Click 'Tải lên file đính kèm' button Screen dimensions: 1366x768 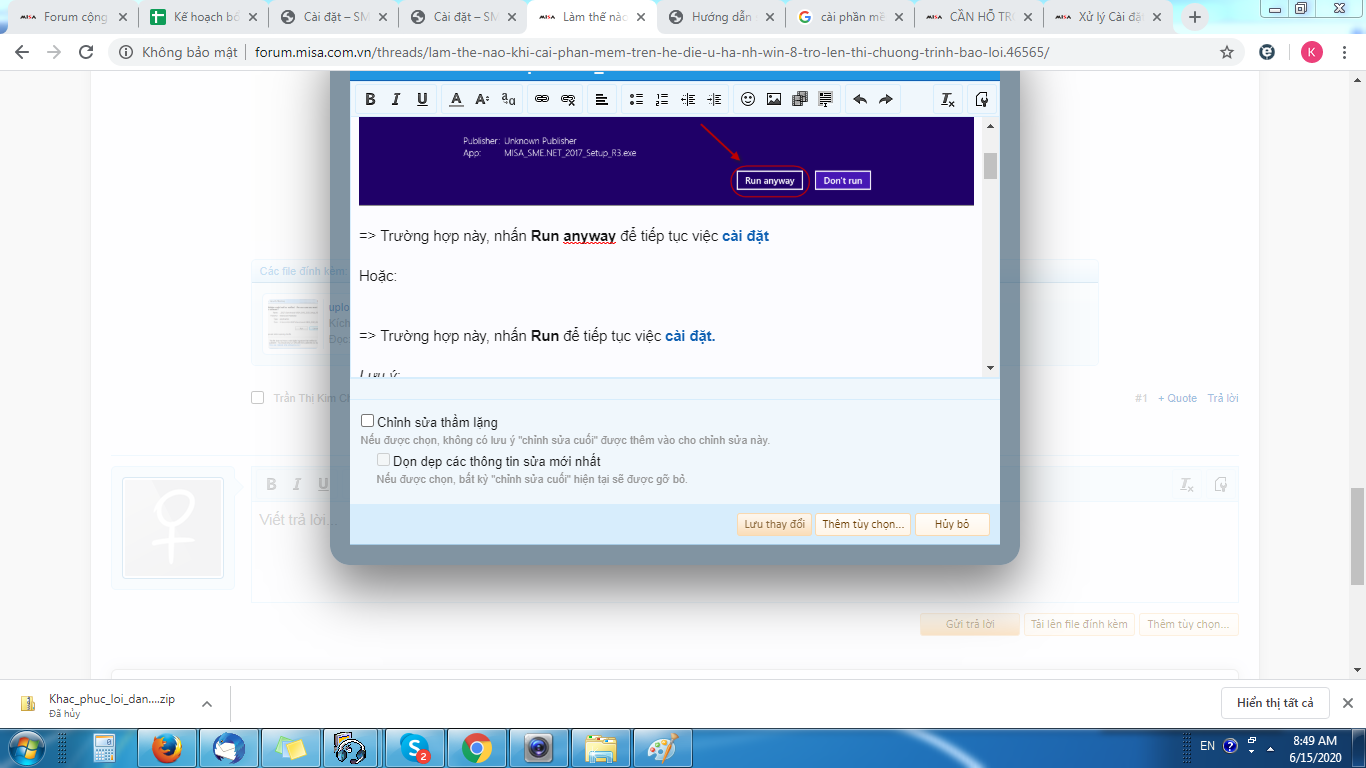(1079, 624)
